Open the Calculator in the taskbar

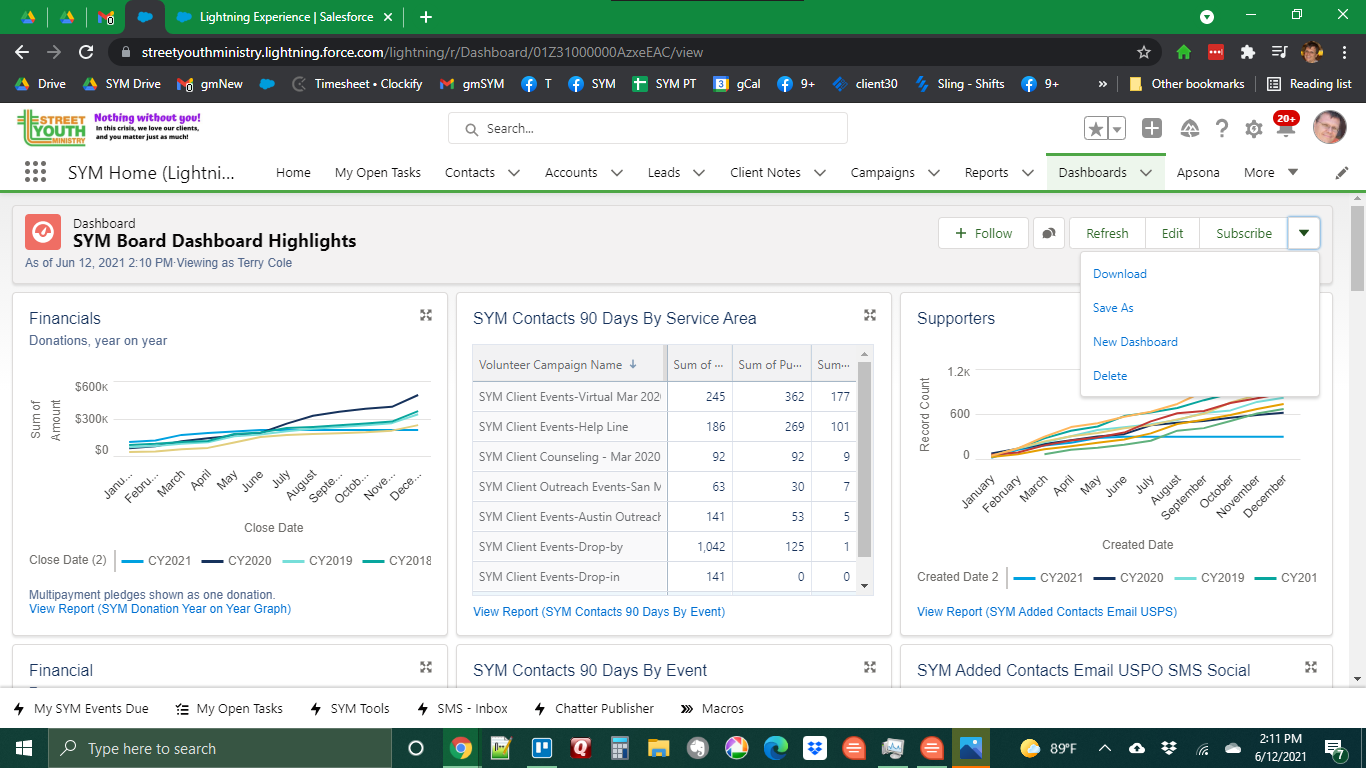click(x=619, y=748)
